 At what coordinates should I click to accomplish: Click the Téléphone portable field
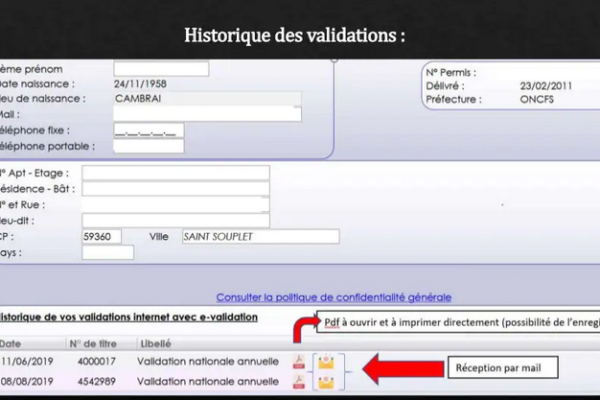point(148,147)
